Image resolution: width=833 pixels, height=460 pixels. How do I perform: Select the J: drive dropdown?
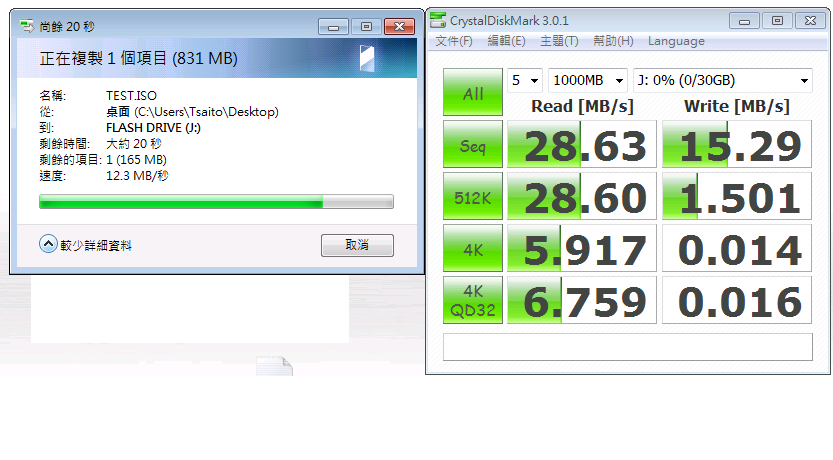click(x=722, y=81)
